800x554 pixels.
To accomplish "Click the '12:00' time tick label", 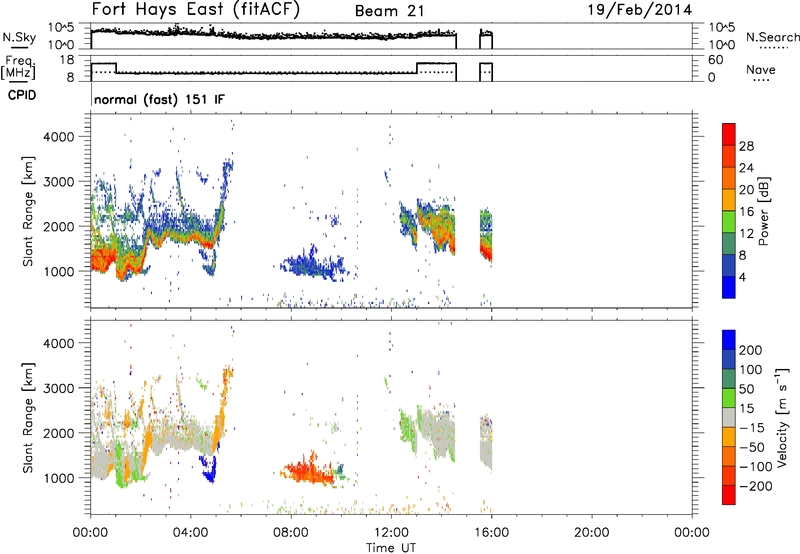I will click(391, 533).
